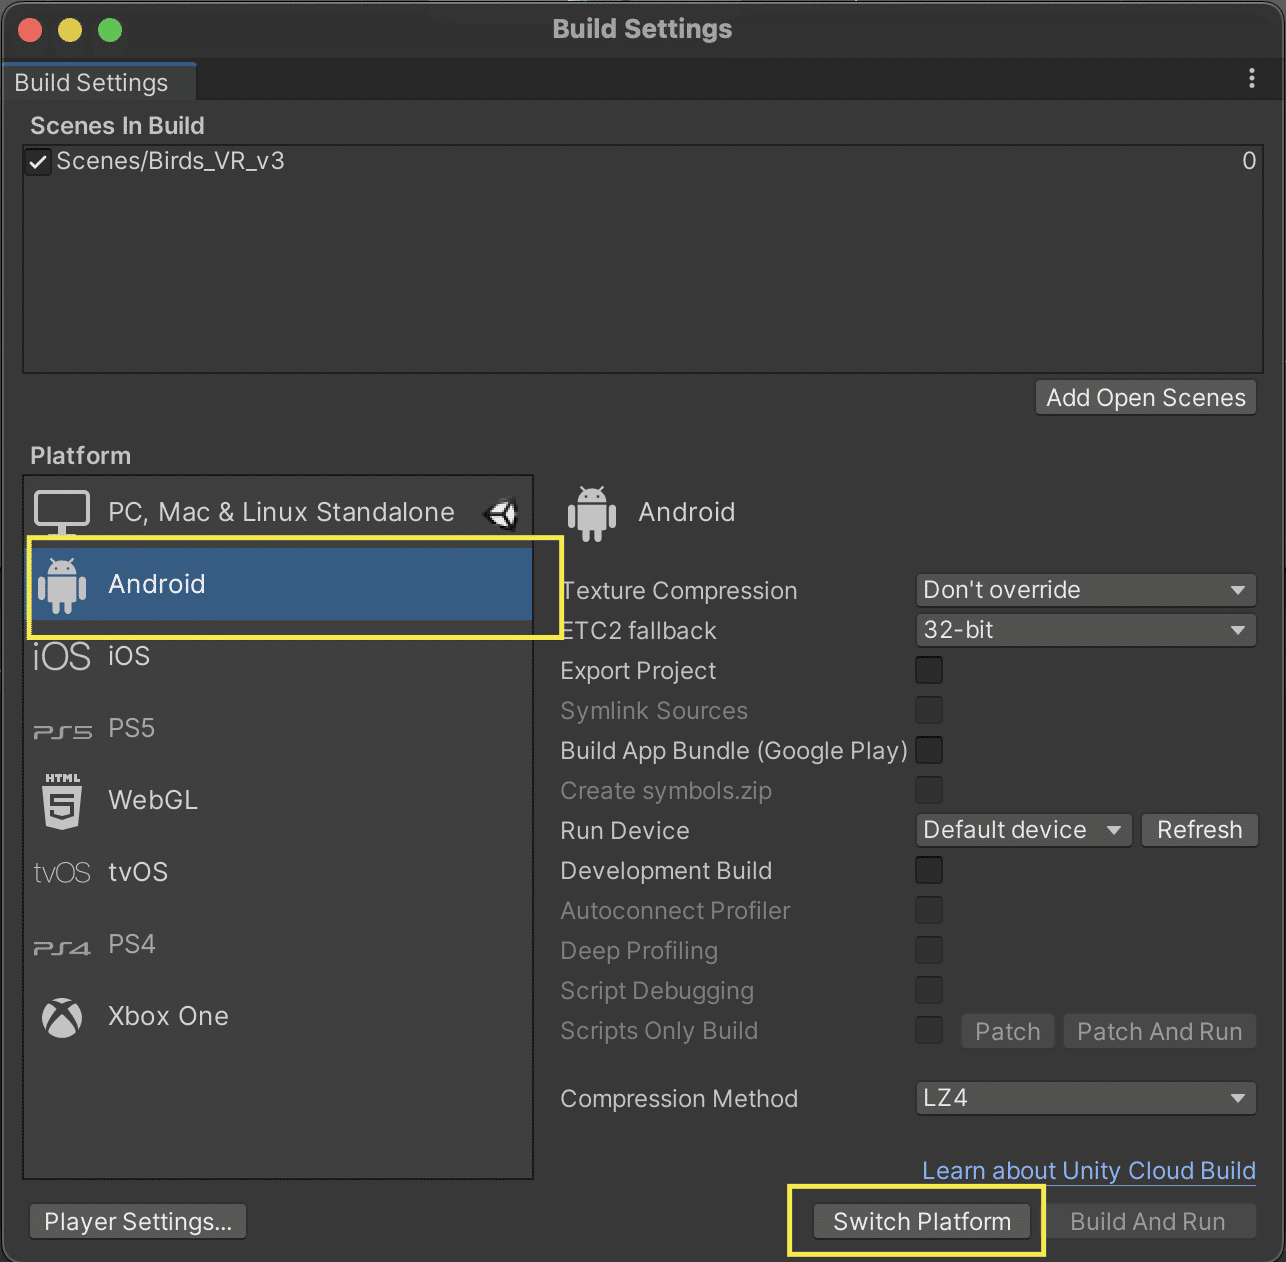Click the iOS platform logo icon
Viewport: 1286px width, 1262px height.
(62, 657)
